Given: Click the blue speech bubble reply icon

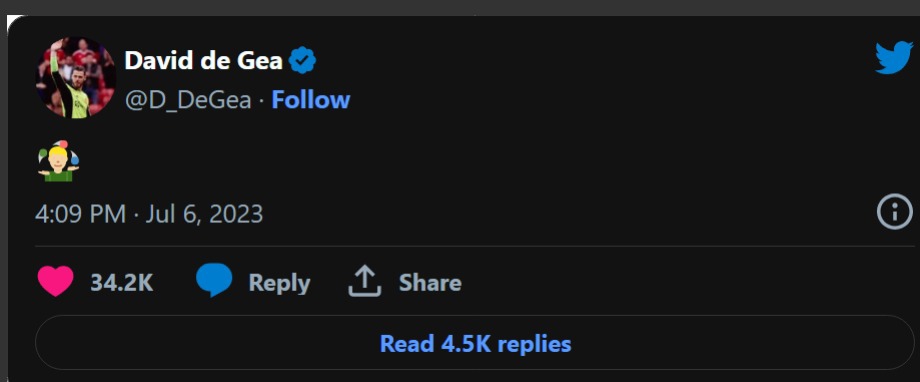Looking at the screenshot, I should pos(214,280).
